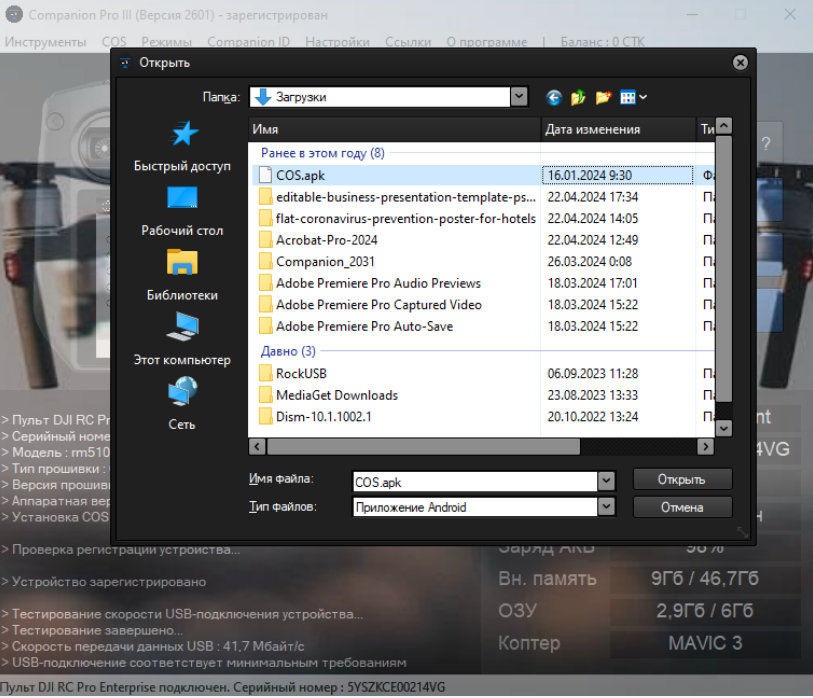
Task: Open Network (Сеть) location
Action: click(182, 391)
